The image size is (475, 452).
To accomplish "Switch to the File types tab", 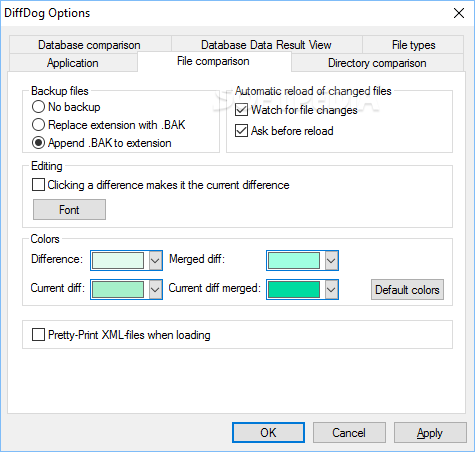I will [x=414, y=45].
